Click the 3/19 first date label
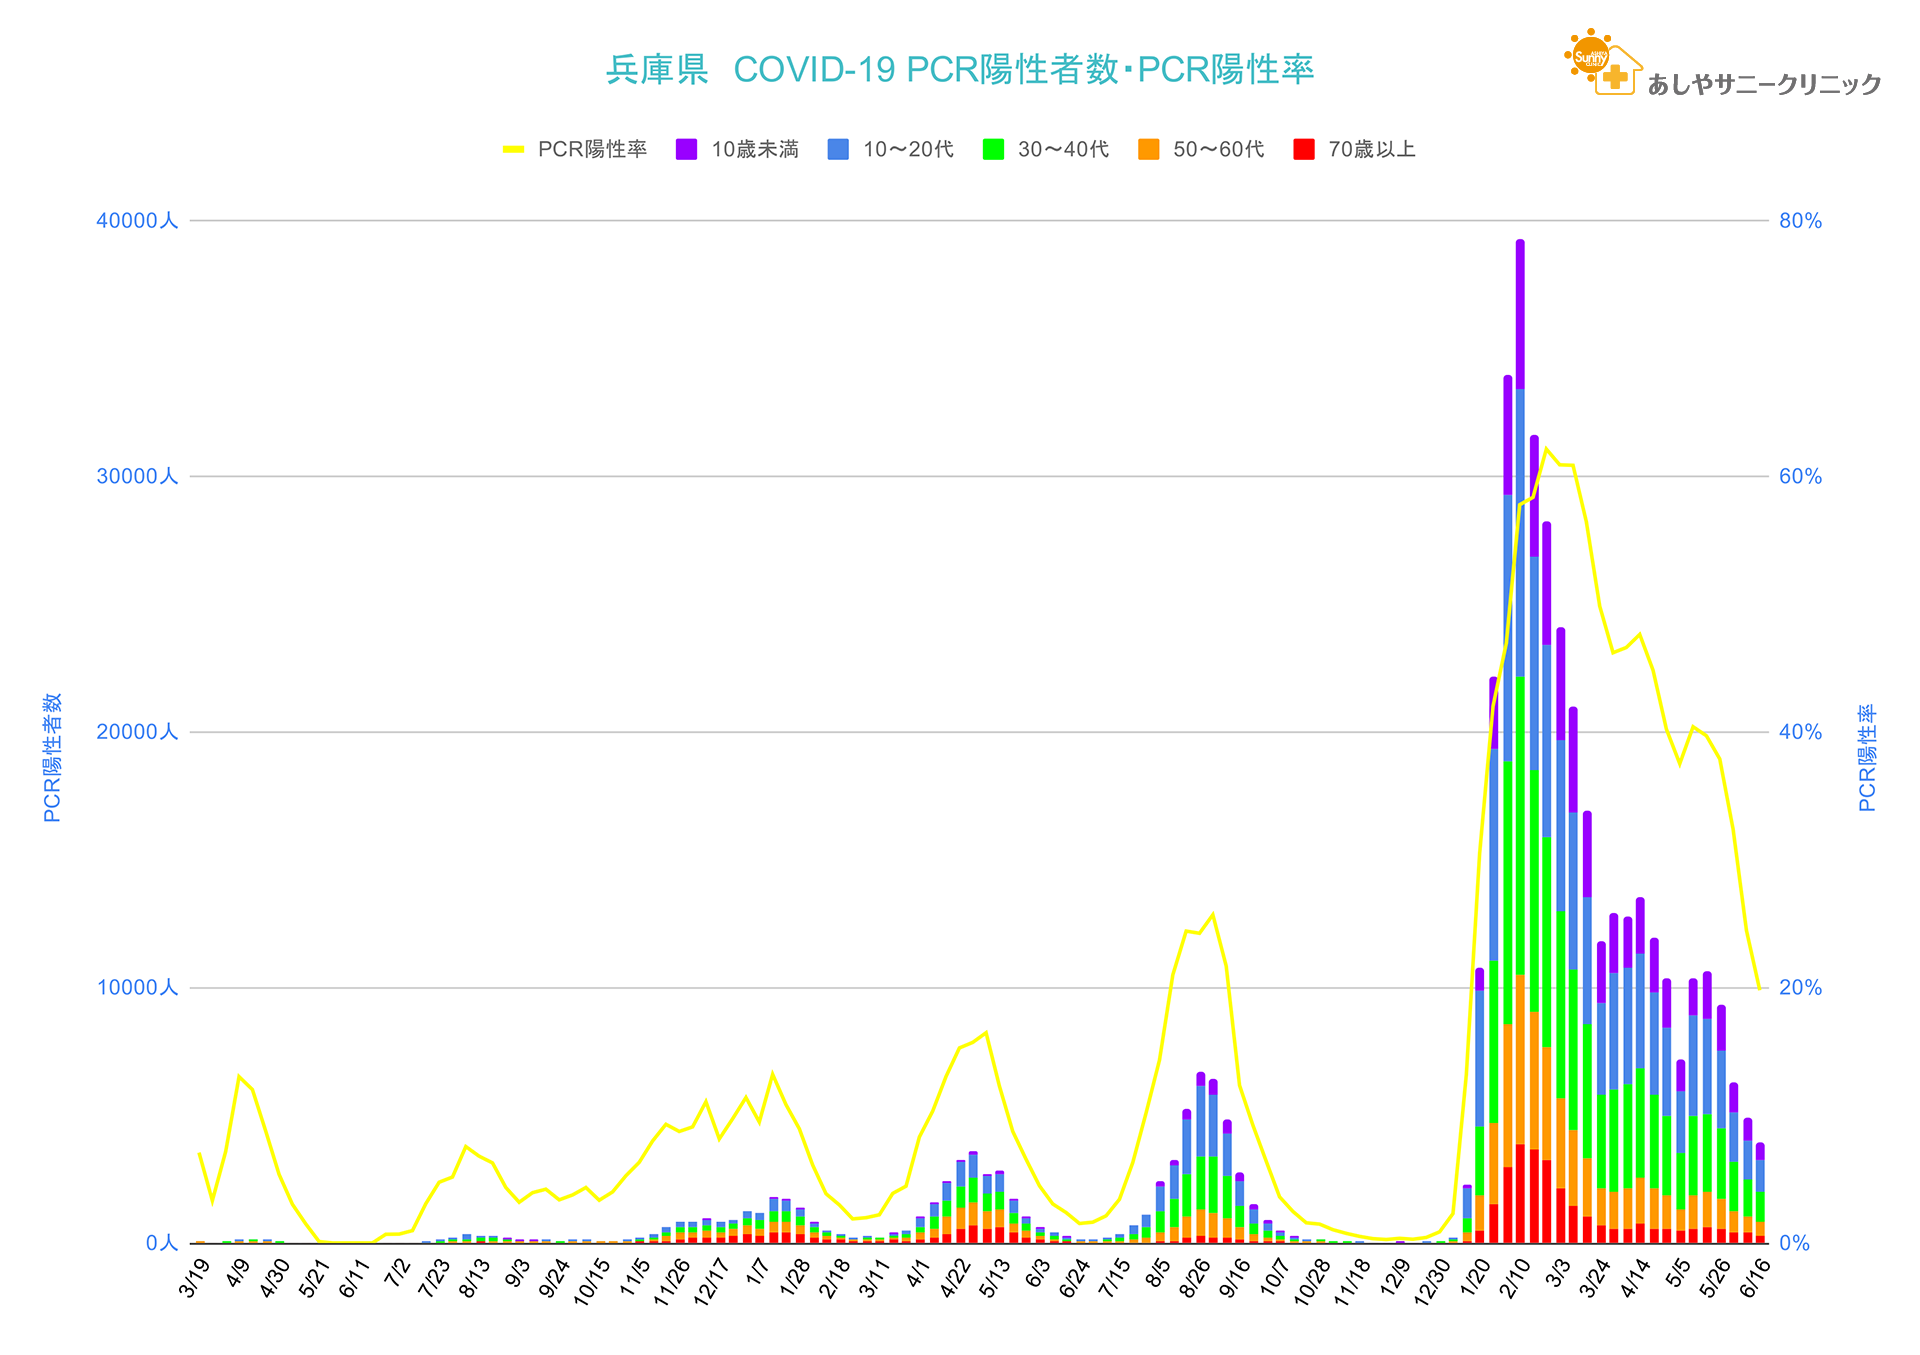This screenshot has width=1920, height=1355. 194,1278
